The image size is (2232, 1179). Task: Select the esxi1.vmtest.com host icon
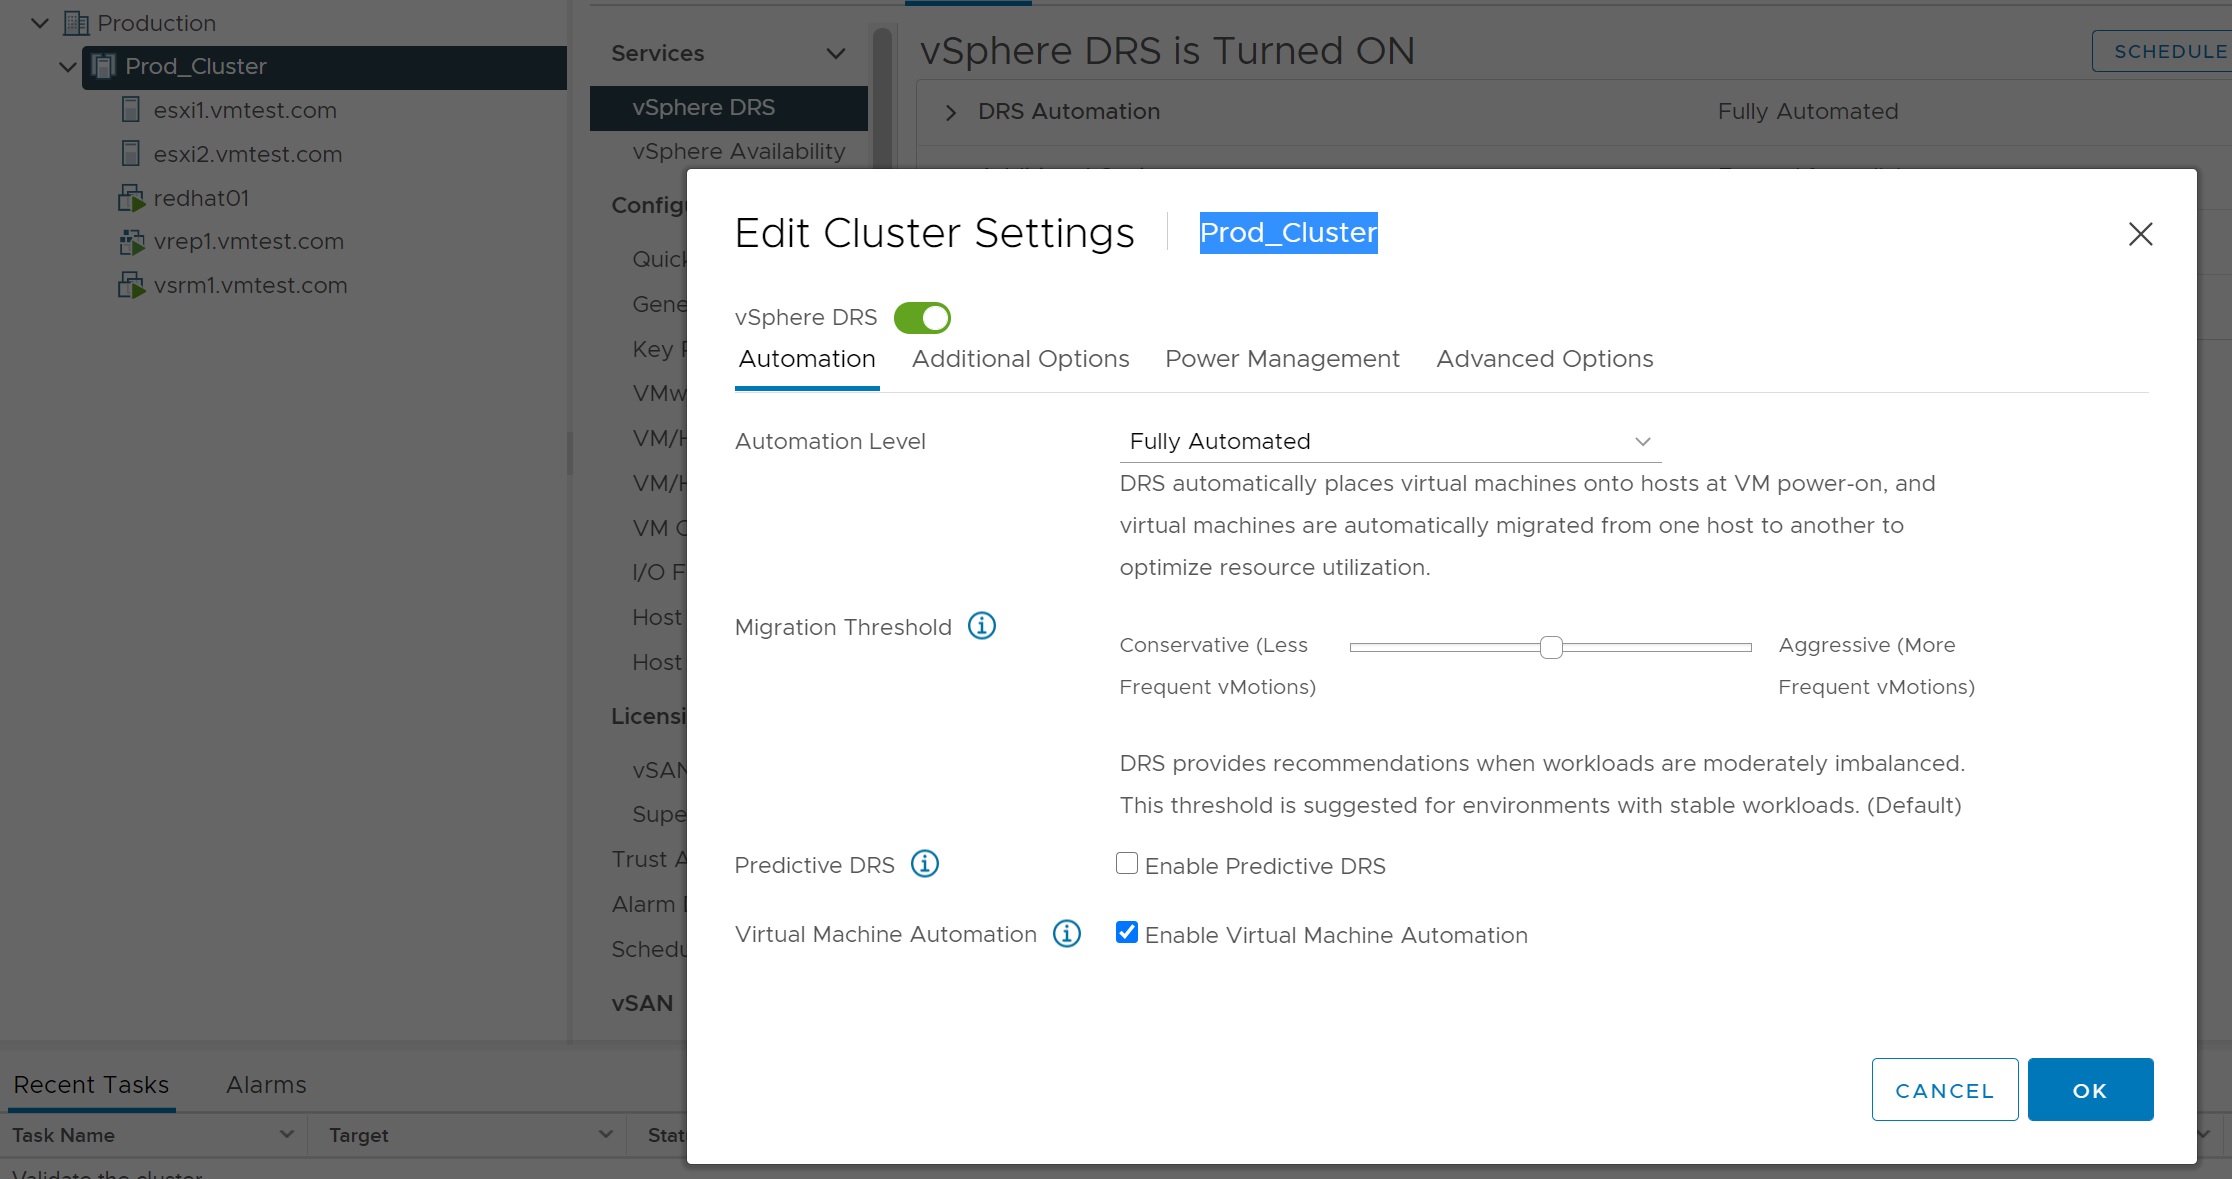130,110
